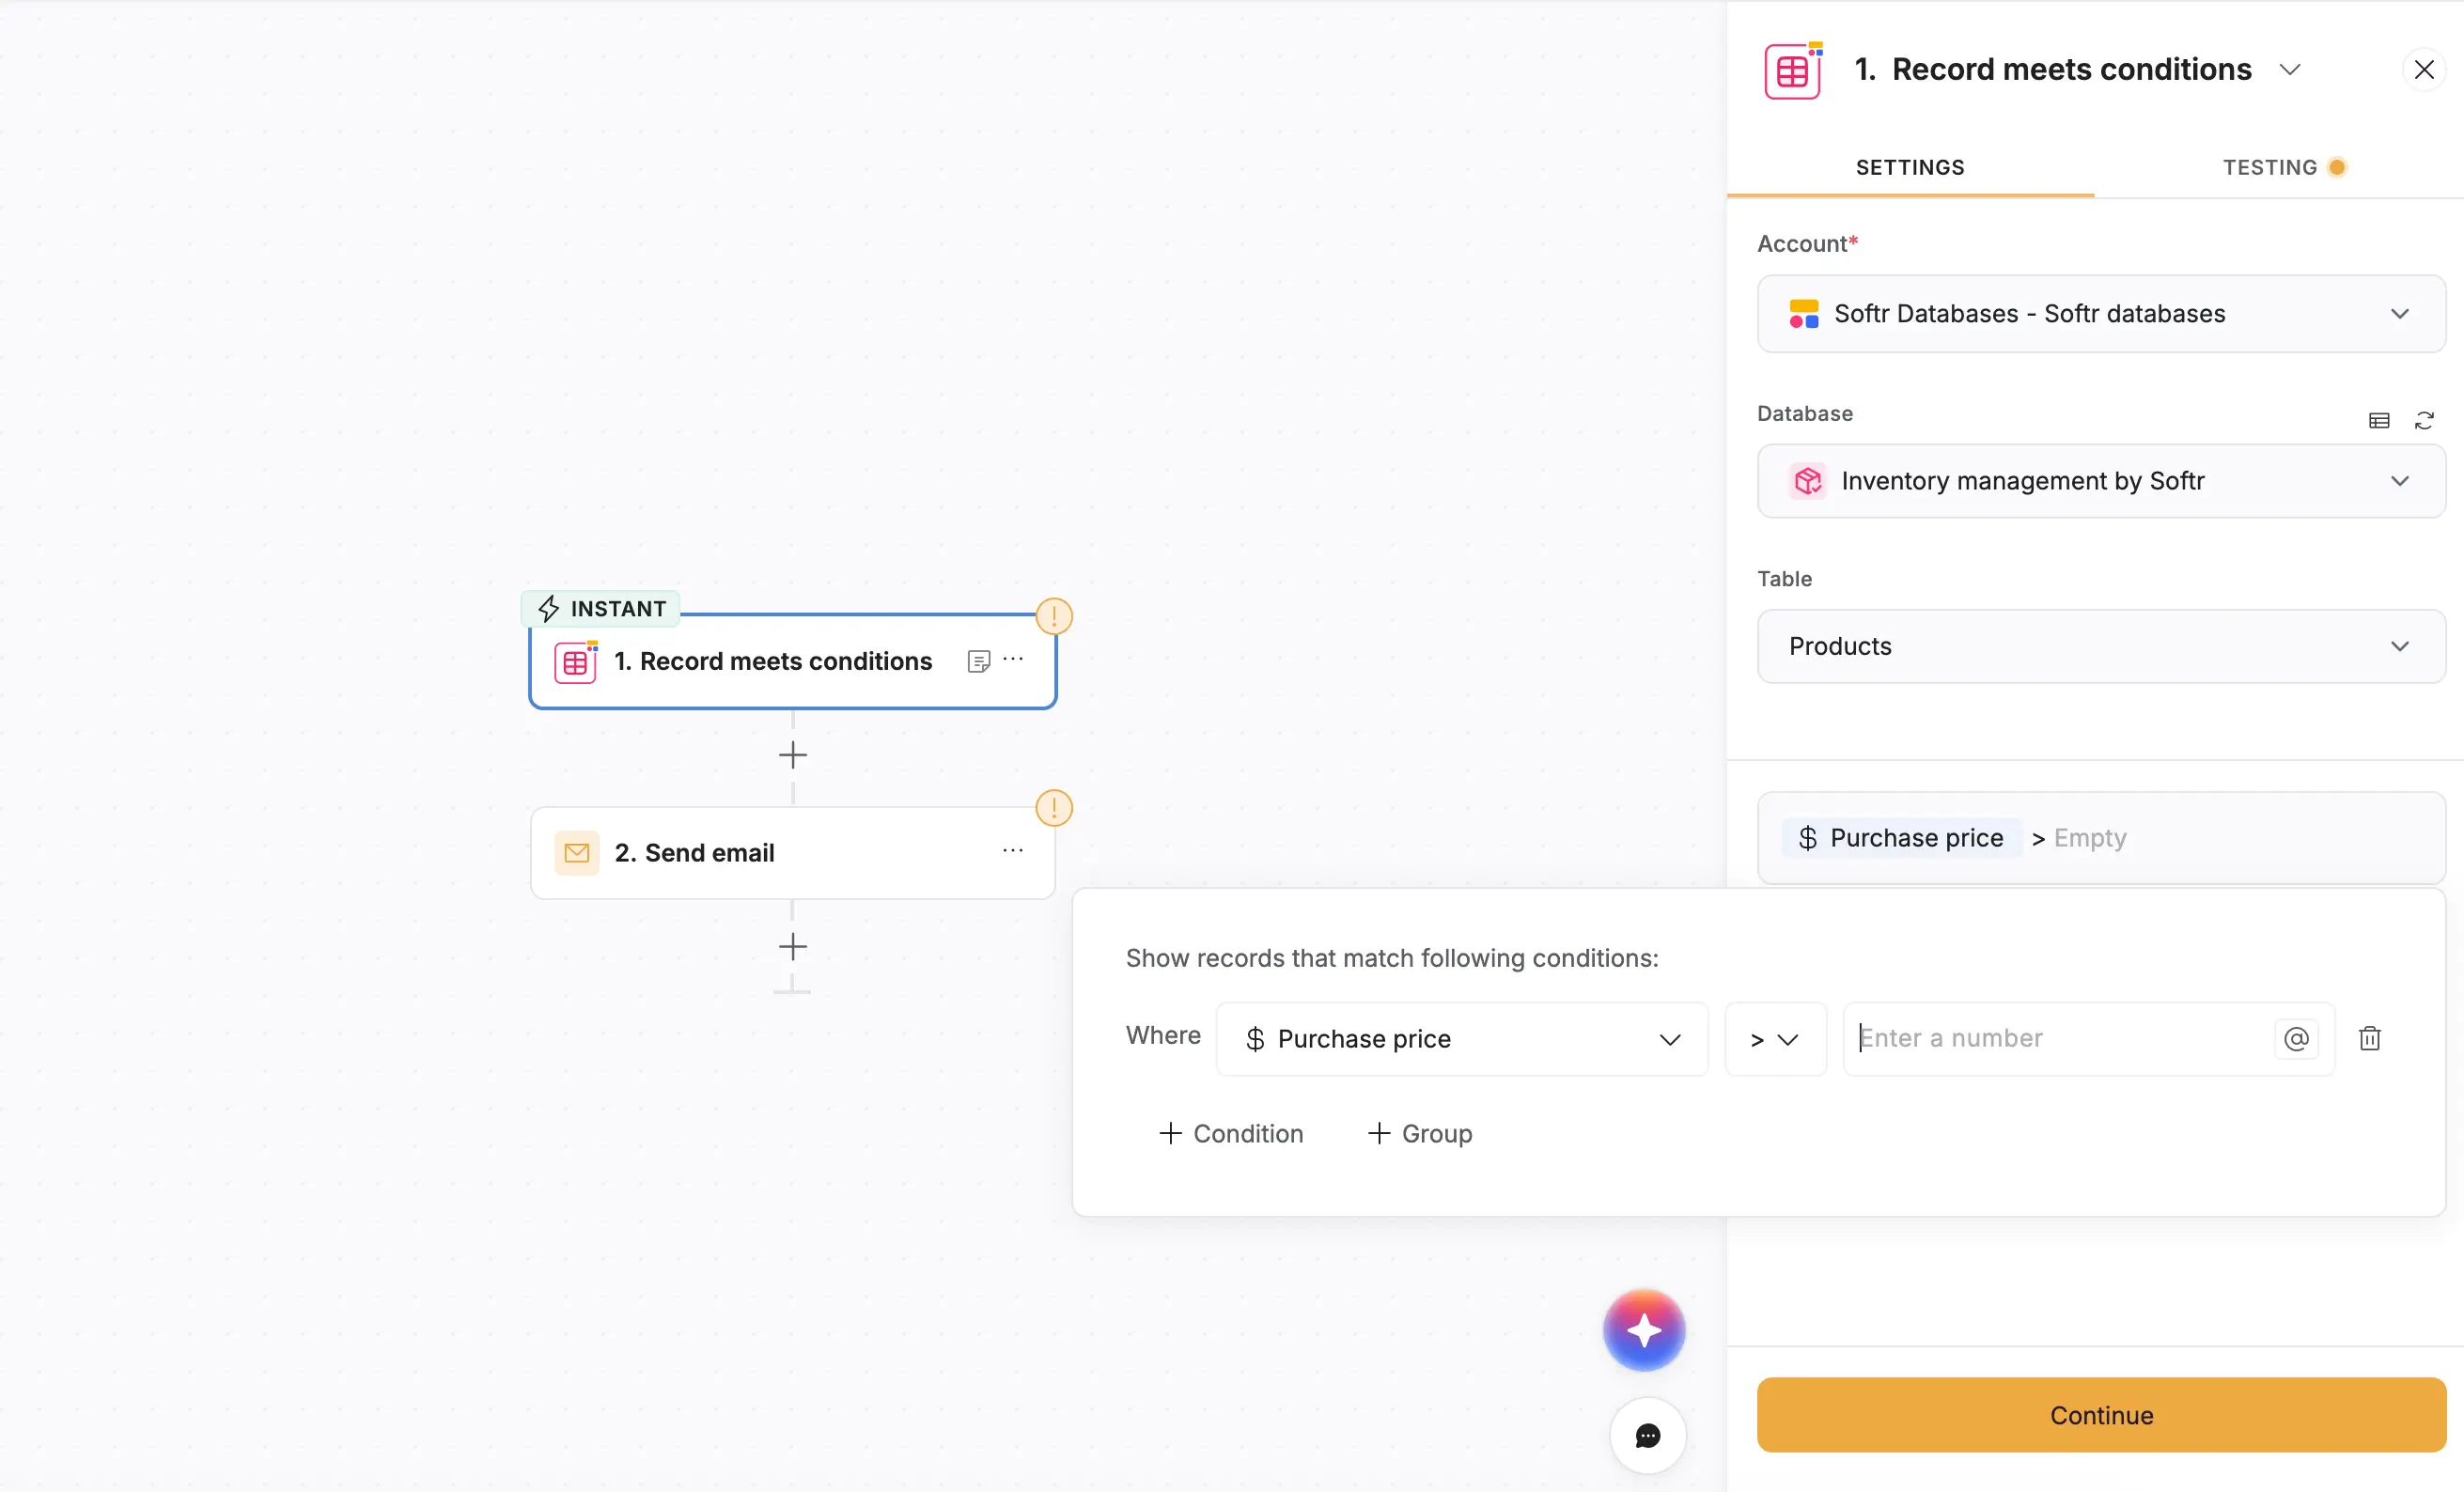Image resolution: width=2464 pixels, height=1492 pixels.
Task: Add a new Condition
Action: tap(1231, 1133)
